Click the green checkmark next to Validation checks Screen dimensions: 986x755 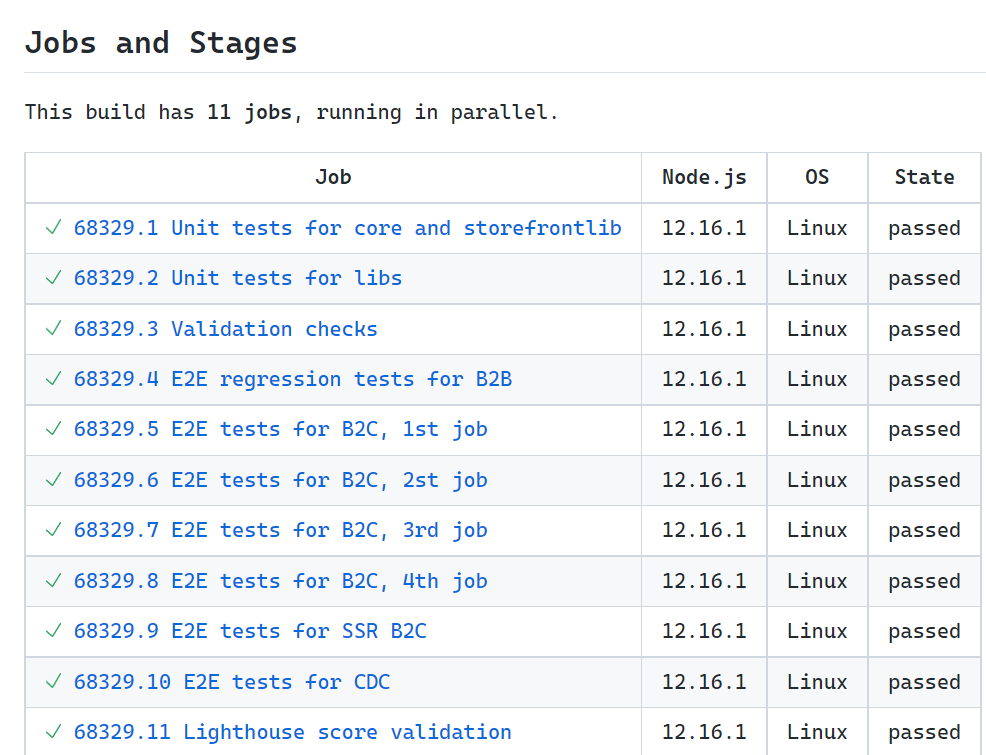pyautogui.click(x=54, y=329)
